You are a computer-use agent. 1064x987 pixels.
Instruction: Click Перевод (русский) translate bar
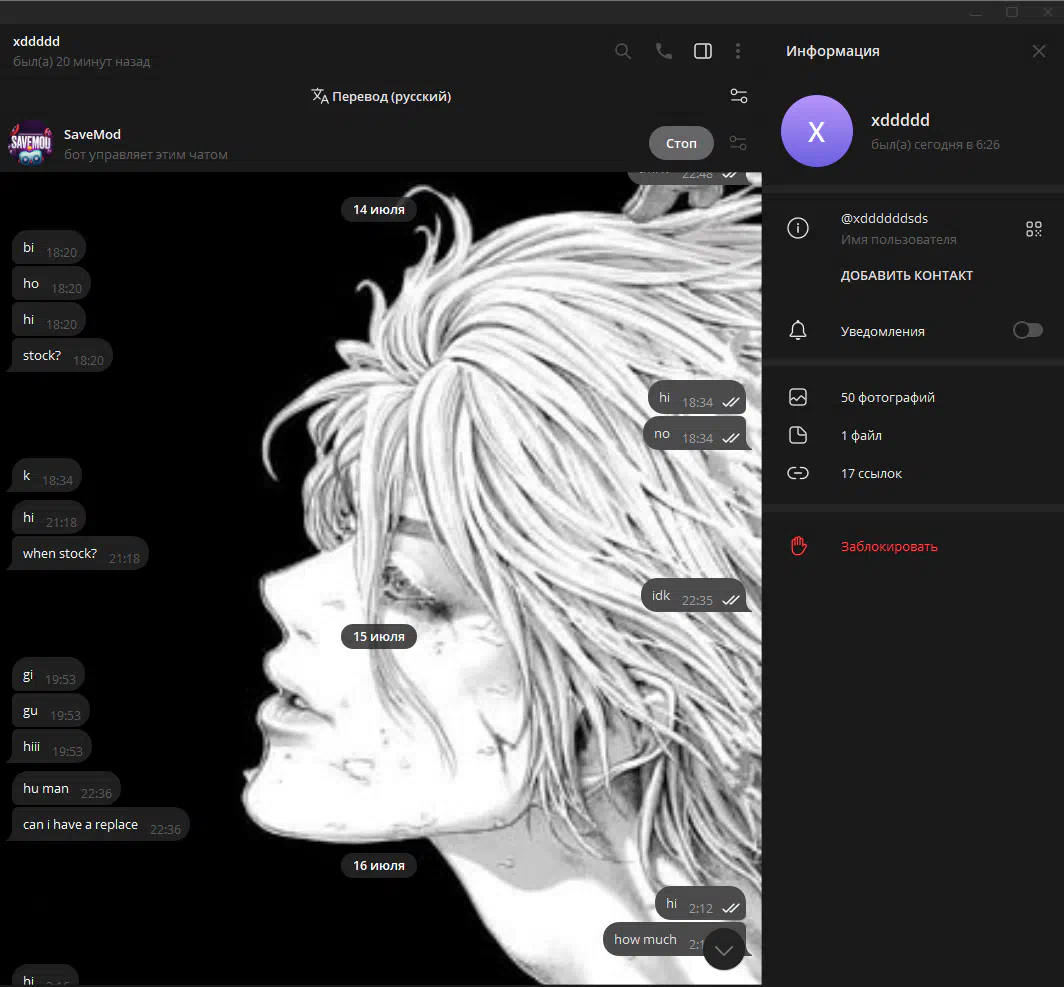point(381,96)
